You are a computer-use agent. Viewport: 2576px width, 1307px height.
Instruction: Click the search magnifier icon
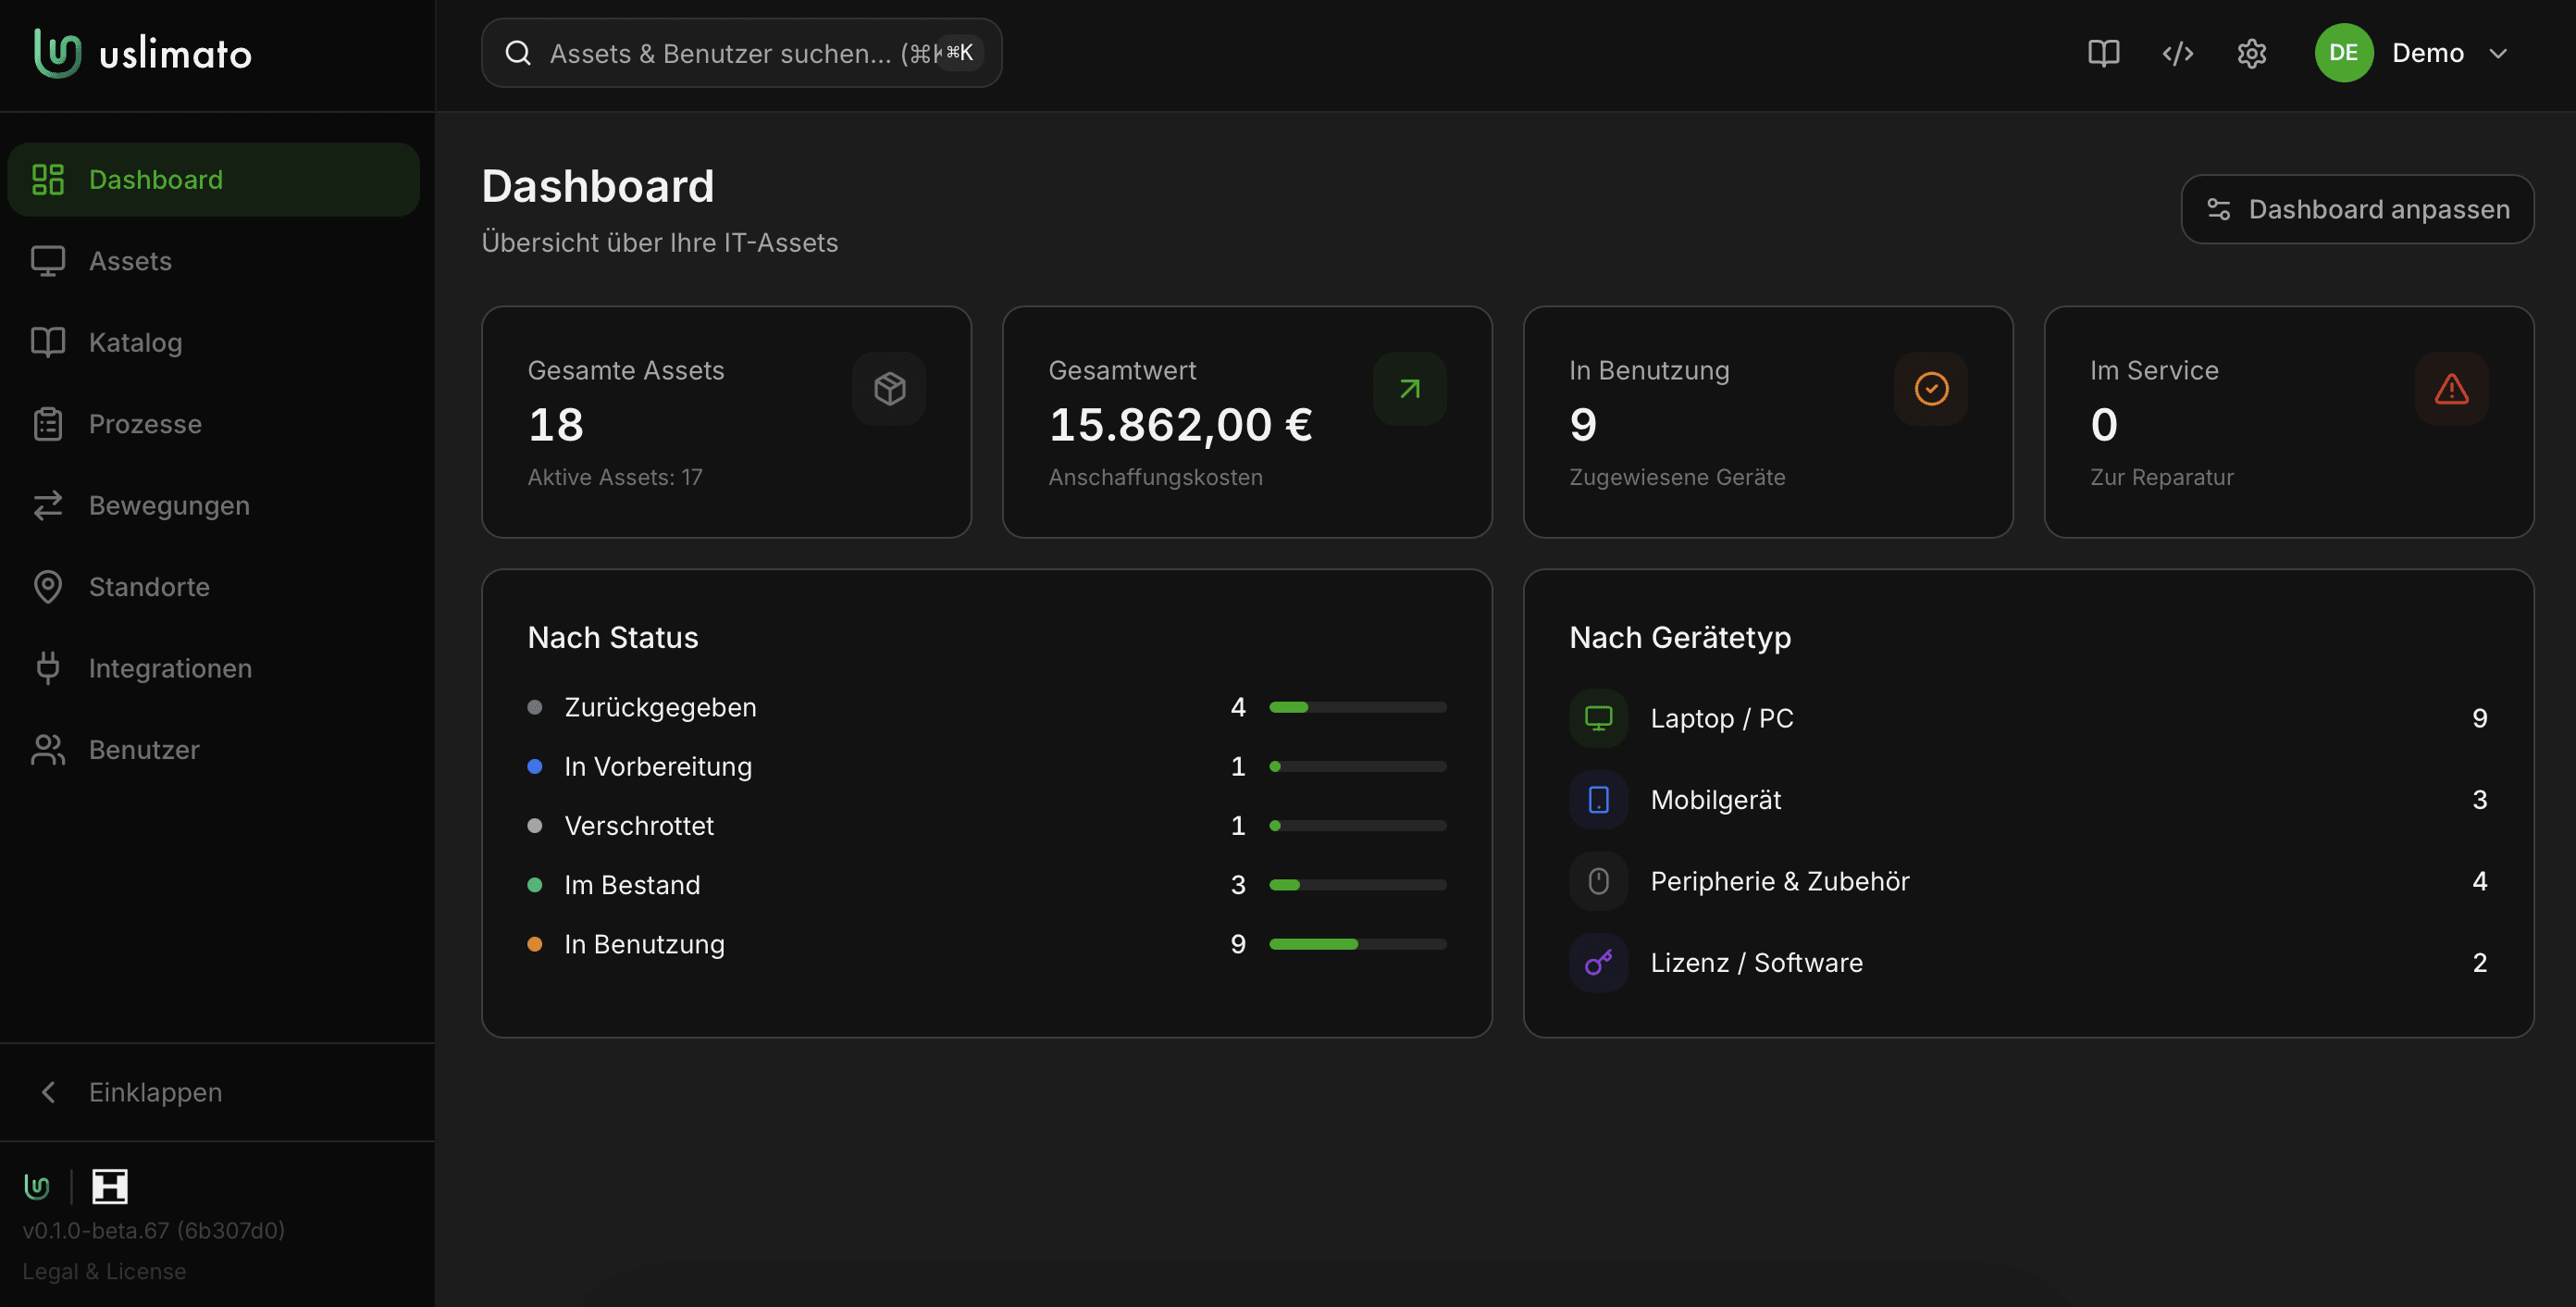coord(518,53)
